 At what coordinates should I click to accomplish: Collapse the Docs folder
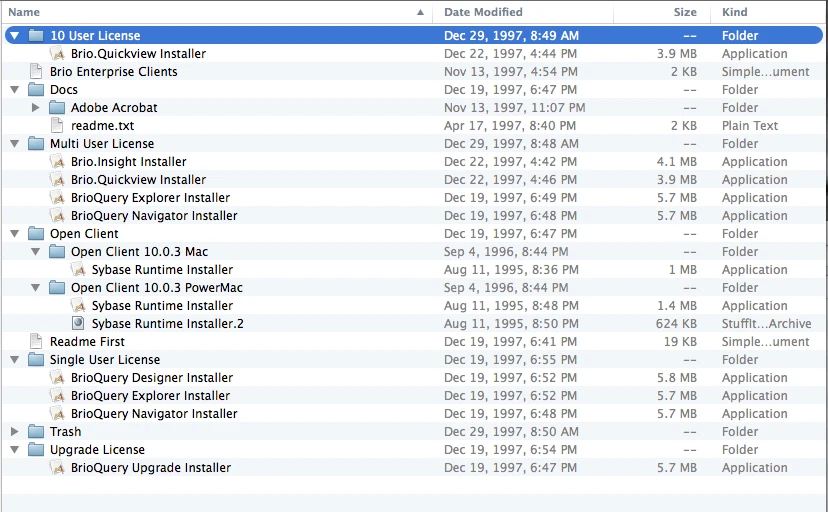point(15,90)
